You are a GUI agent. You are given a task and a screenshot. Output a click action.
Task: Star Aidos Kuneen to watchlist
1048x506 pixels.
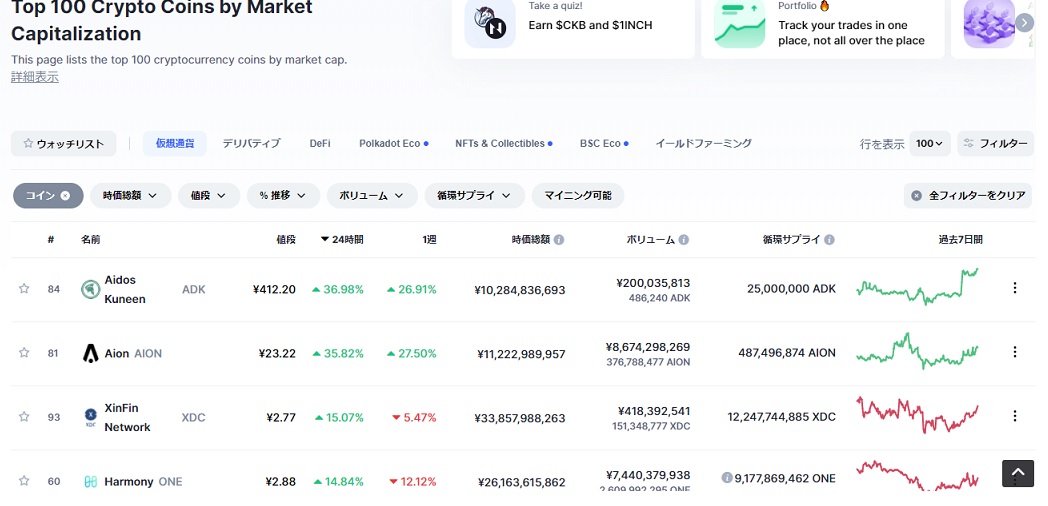pos(24,289)
